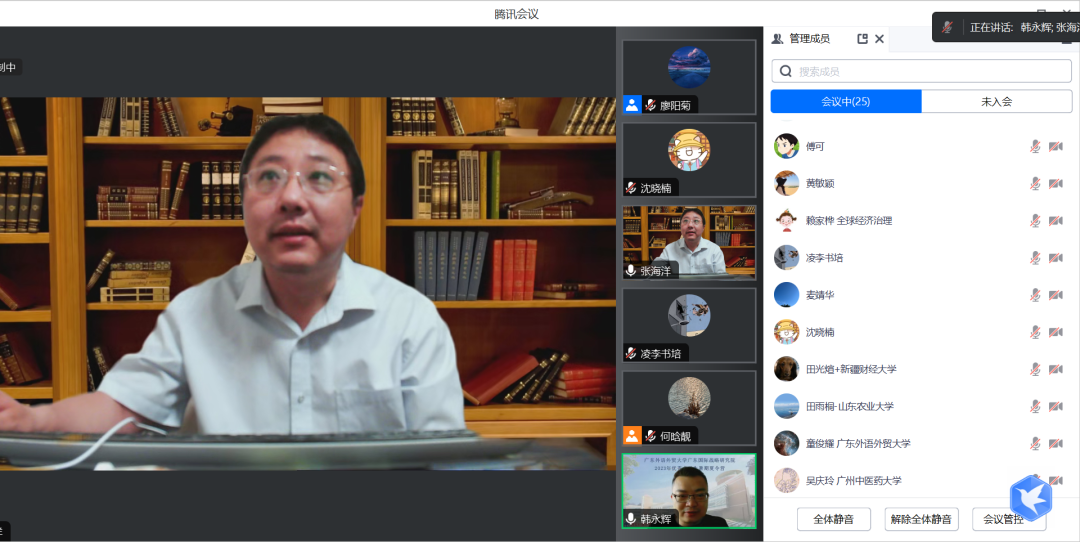The image size is (1080, 542).
Task: Switch to the 未入会 tab
Action: (996, 102)
